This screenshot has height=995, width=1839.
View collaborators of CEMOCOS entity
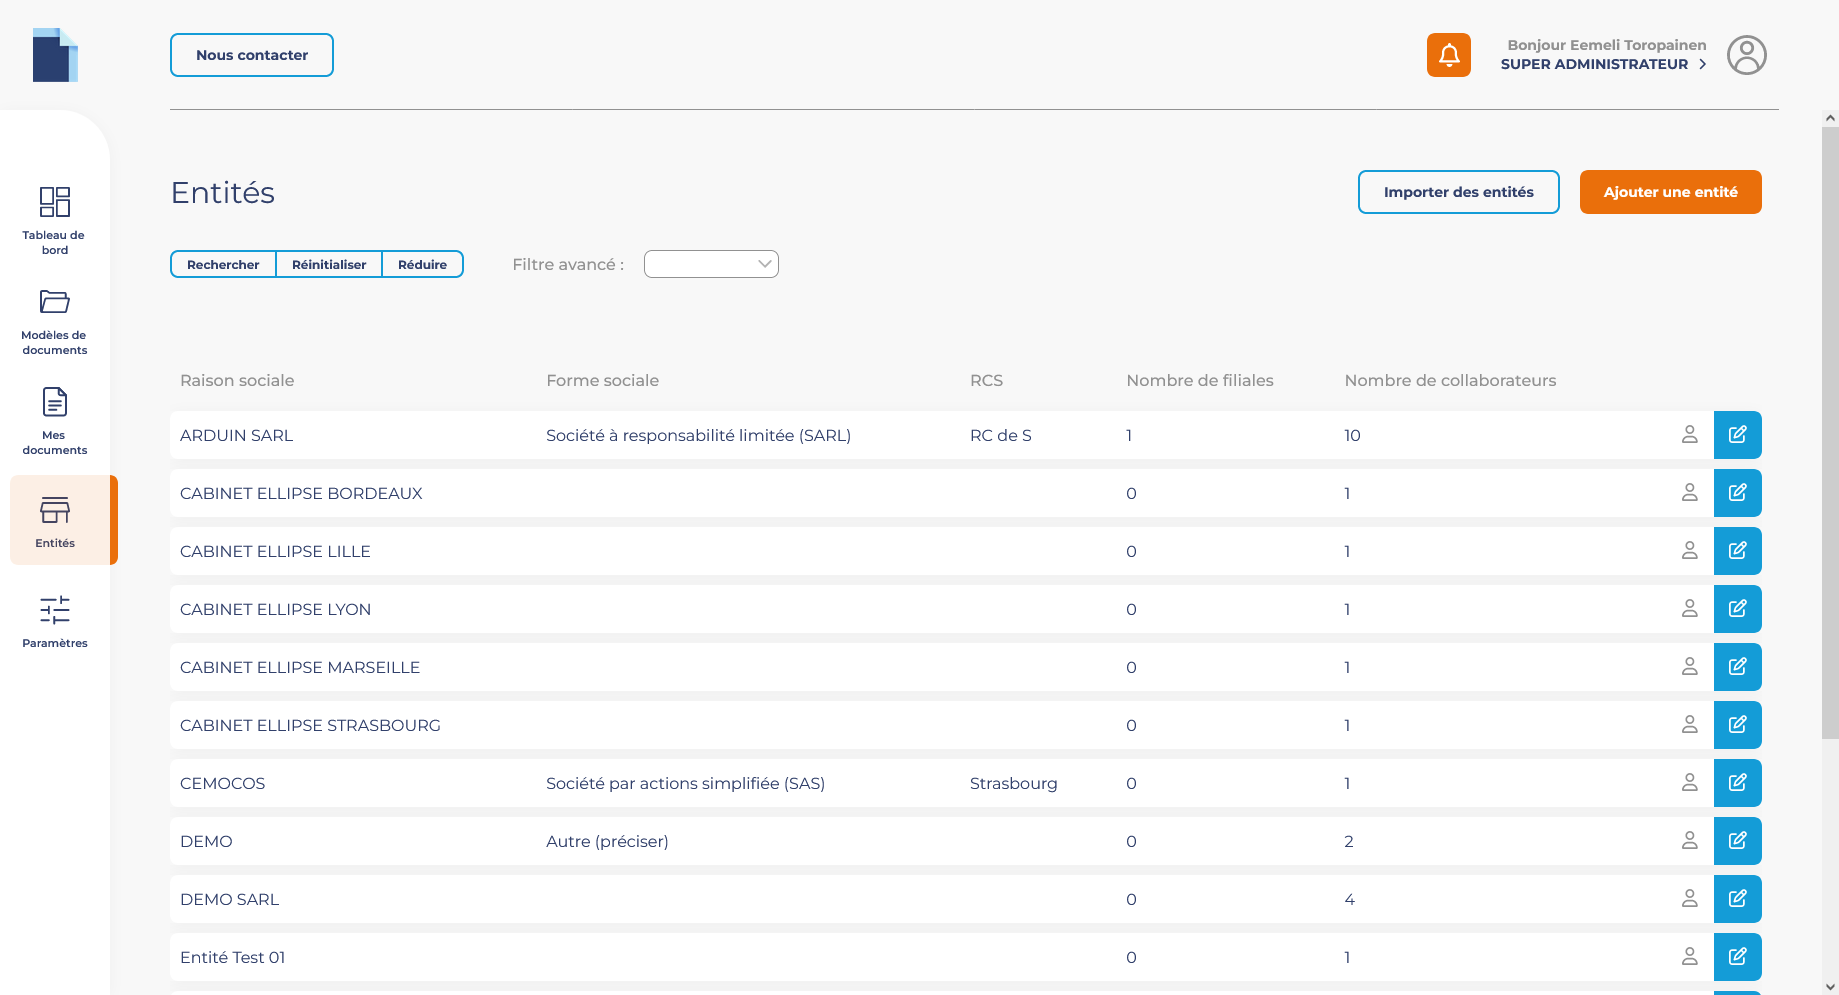point(1689,783)
